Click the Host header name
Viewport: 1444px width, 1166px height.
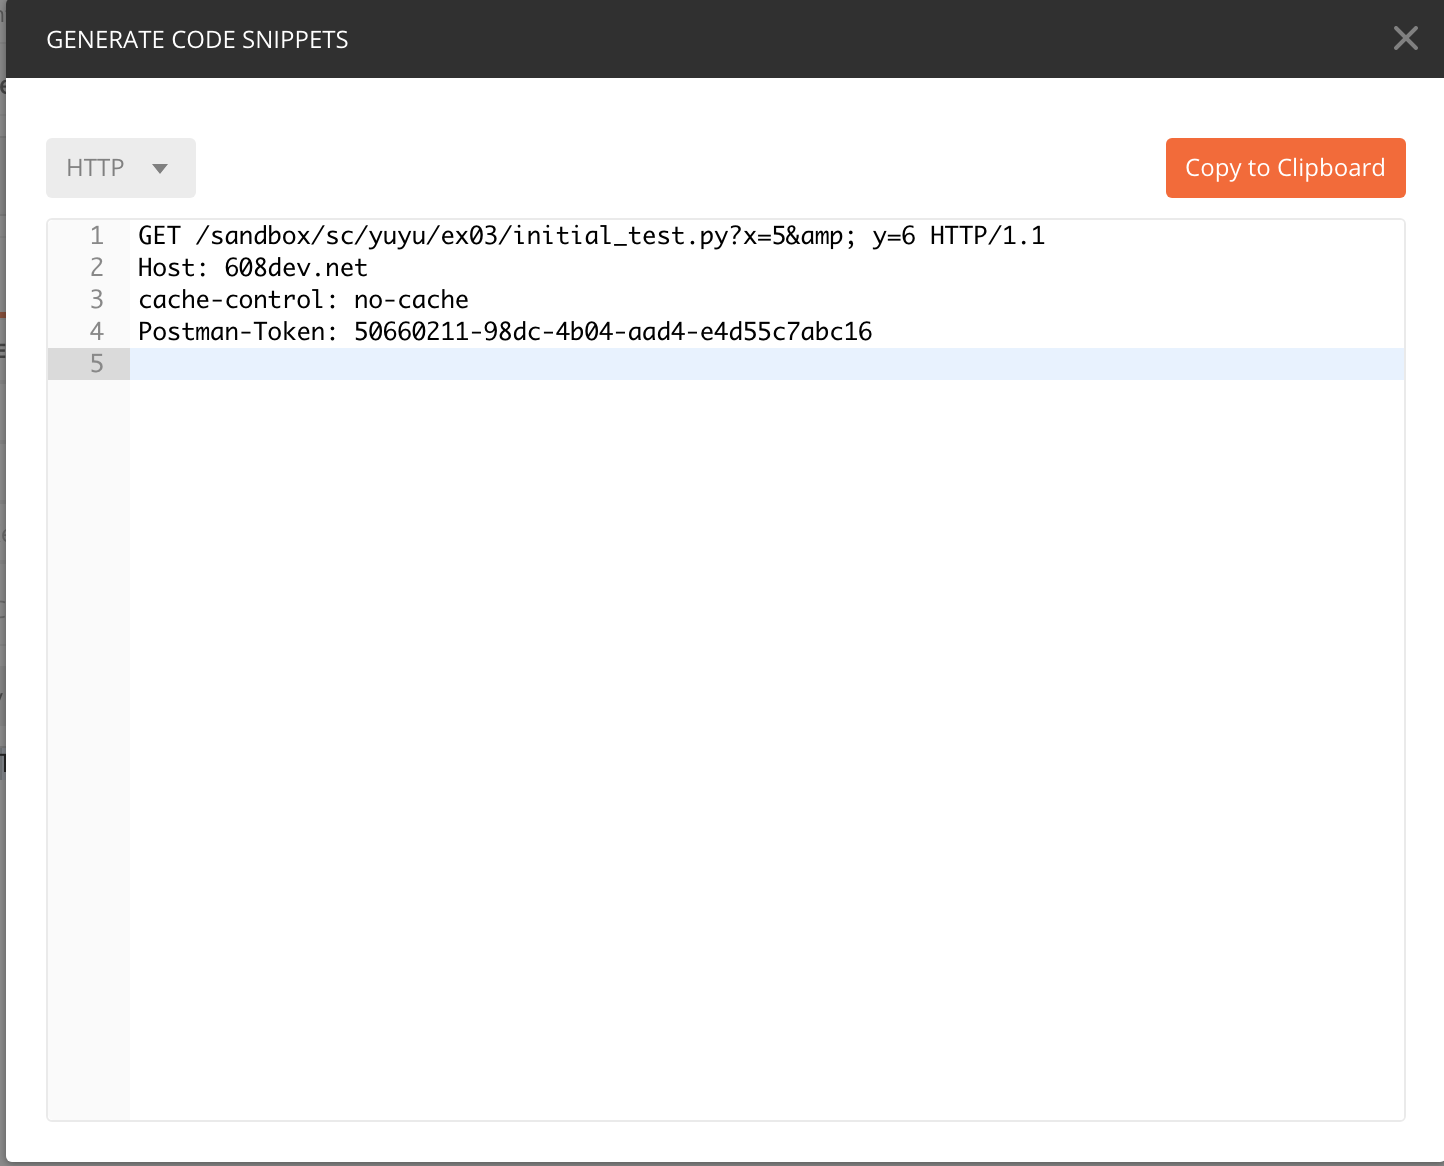tap(168, 268)
